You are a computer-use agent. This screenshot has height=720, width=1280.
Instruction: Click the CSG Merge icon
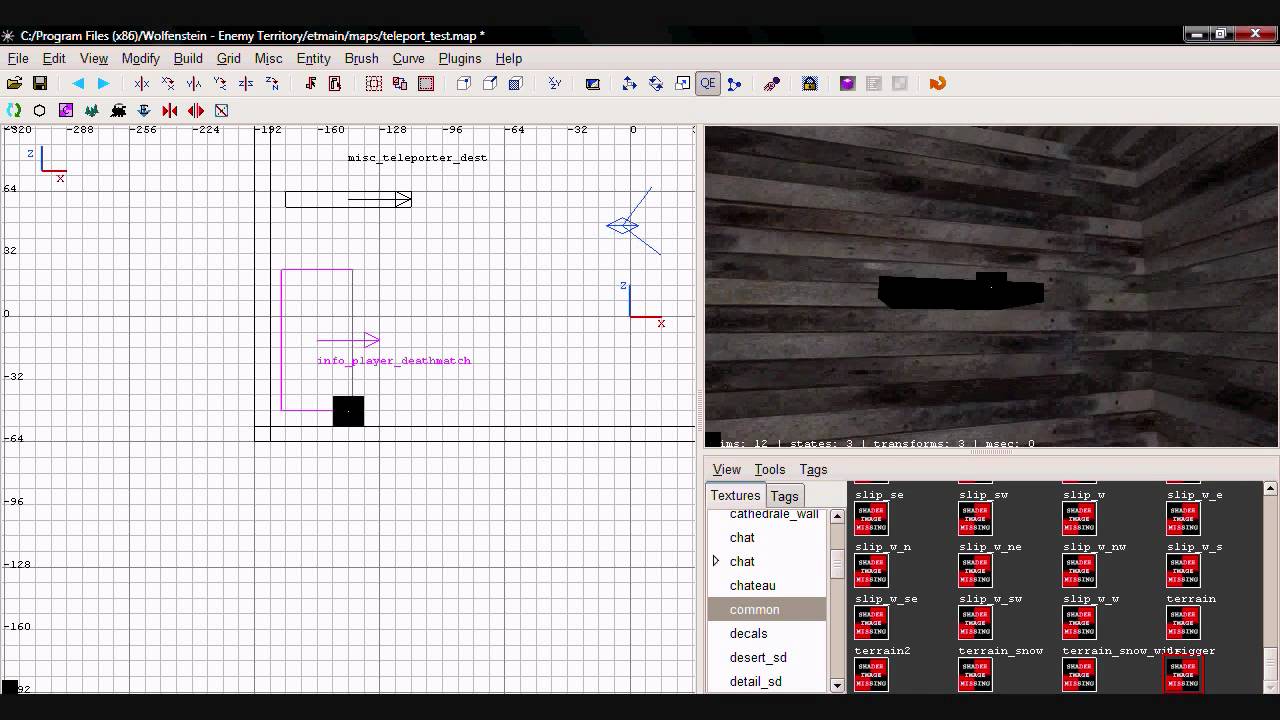click(400, 84)
